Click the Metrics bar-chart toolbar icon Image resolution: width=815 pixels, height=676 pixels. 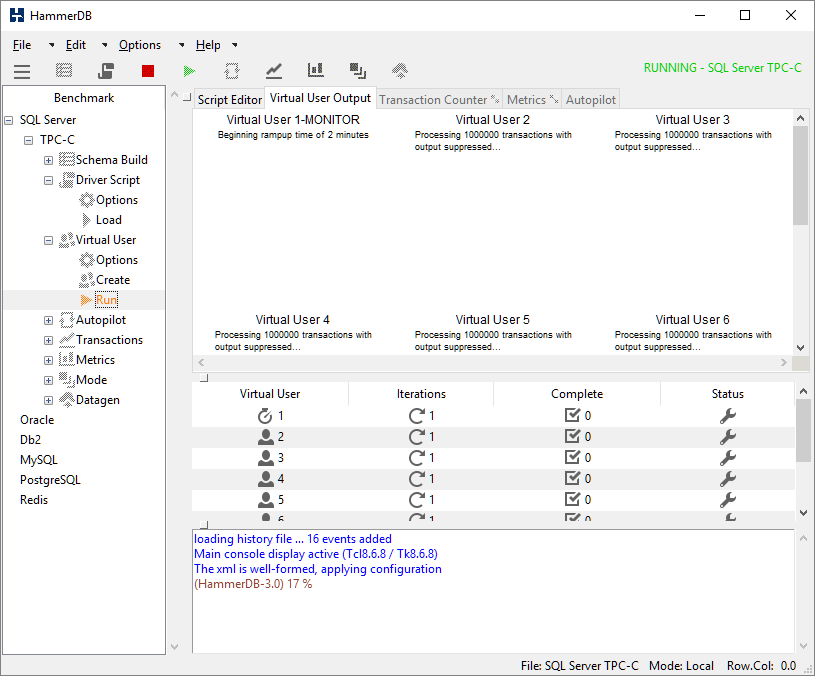tap(316, 71)
